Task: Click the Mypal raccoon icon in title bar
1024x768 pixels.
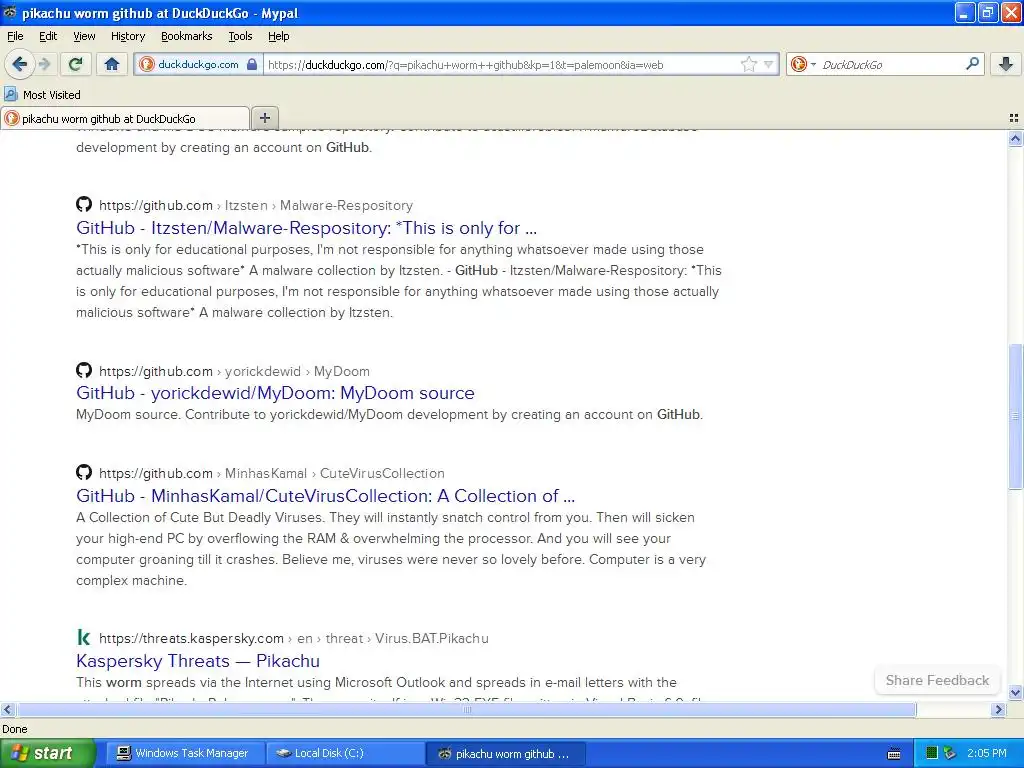Action: [x=10, y=12]
